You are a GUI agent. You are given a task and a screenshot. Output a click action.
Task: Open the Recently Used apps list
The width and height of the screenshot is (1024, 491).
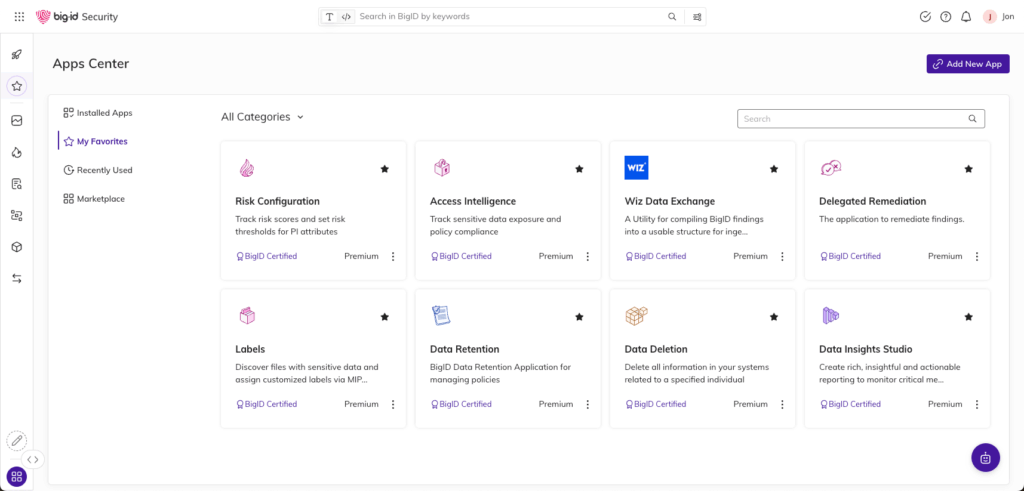coord(104,170)
